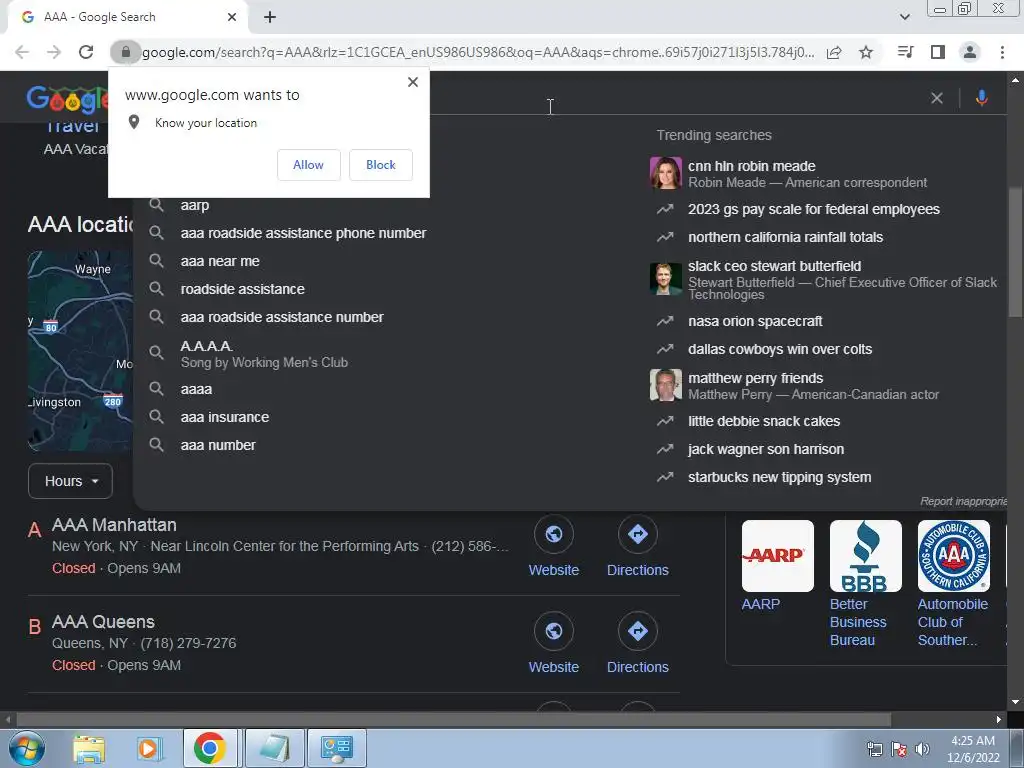Close the AAA - Google Search tab
Screen dimensions: 1024x768
pos(232,17)
